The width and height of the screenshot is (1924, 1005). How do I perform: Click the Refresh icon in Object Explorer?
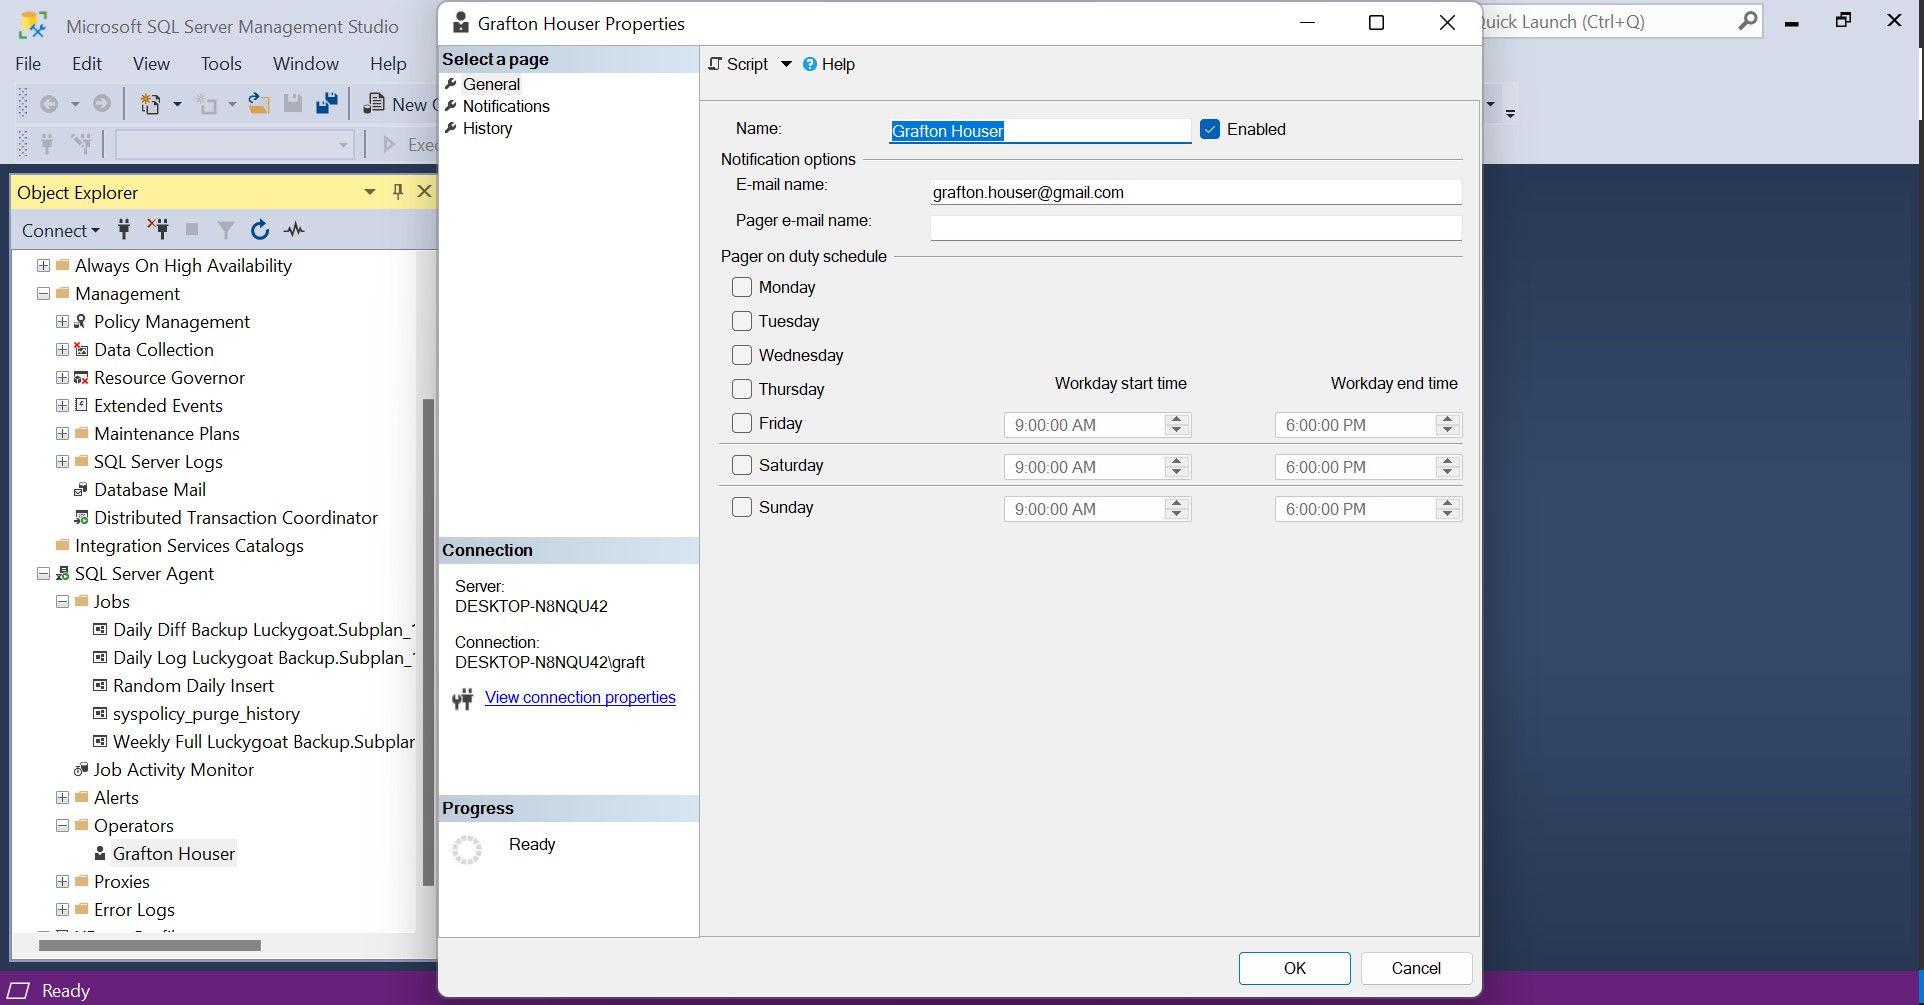[260, 230]
